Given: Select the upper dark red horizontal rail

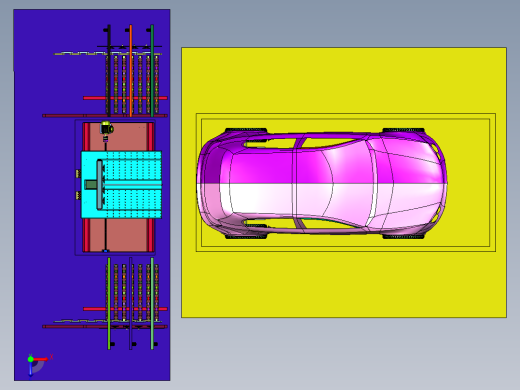Looking at the screenshot, I should (x=105, y=116).
